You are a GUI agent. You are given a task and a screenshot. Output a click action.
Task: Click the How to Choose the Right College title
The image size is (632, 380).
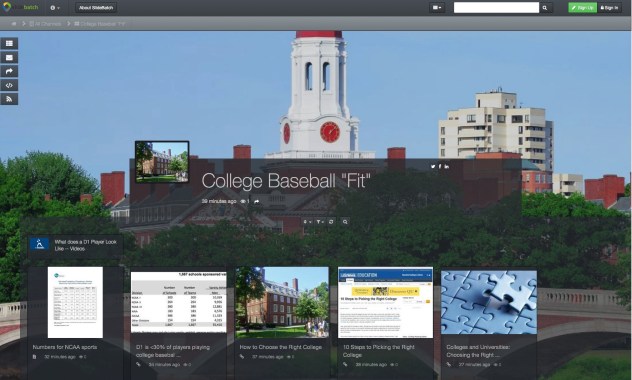tap(281, 347)
